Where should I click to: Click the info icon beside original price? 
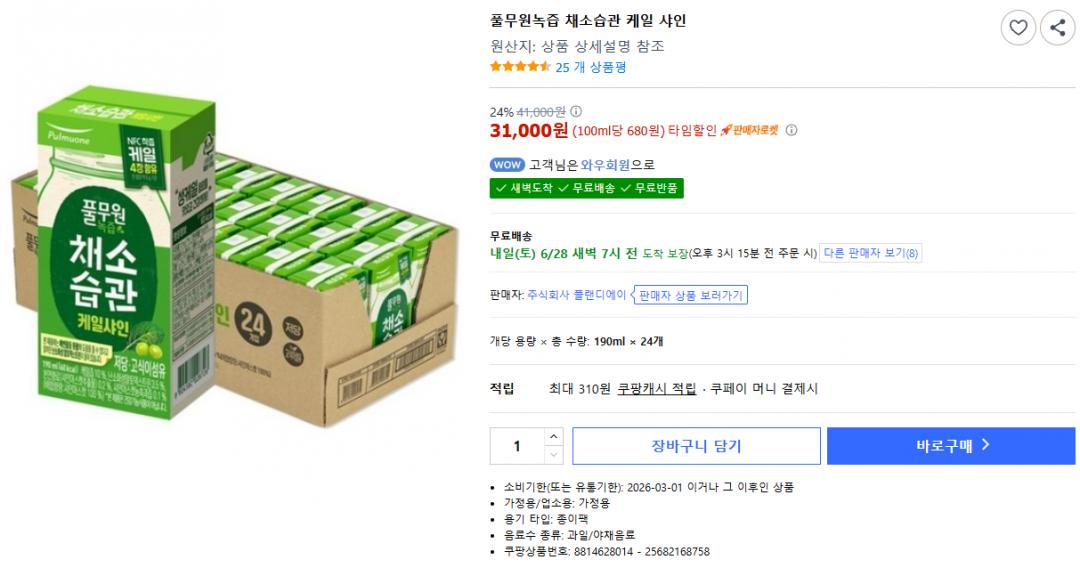(x=576, y=112)
